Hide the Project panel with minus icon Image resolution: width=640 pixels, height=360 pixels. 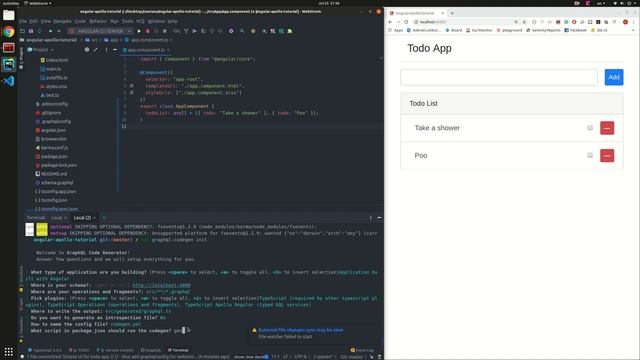(x=115, y=50)
